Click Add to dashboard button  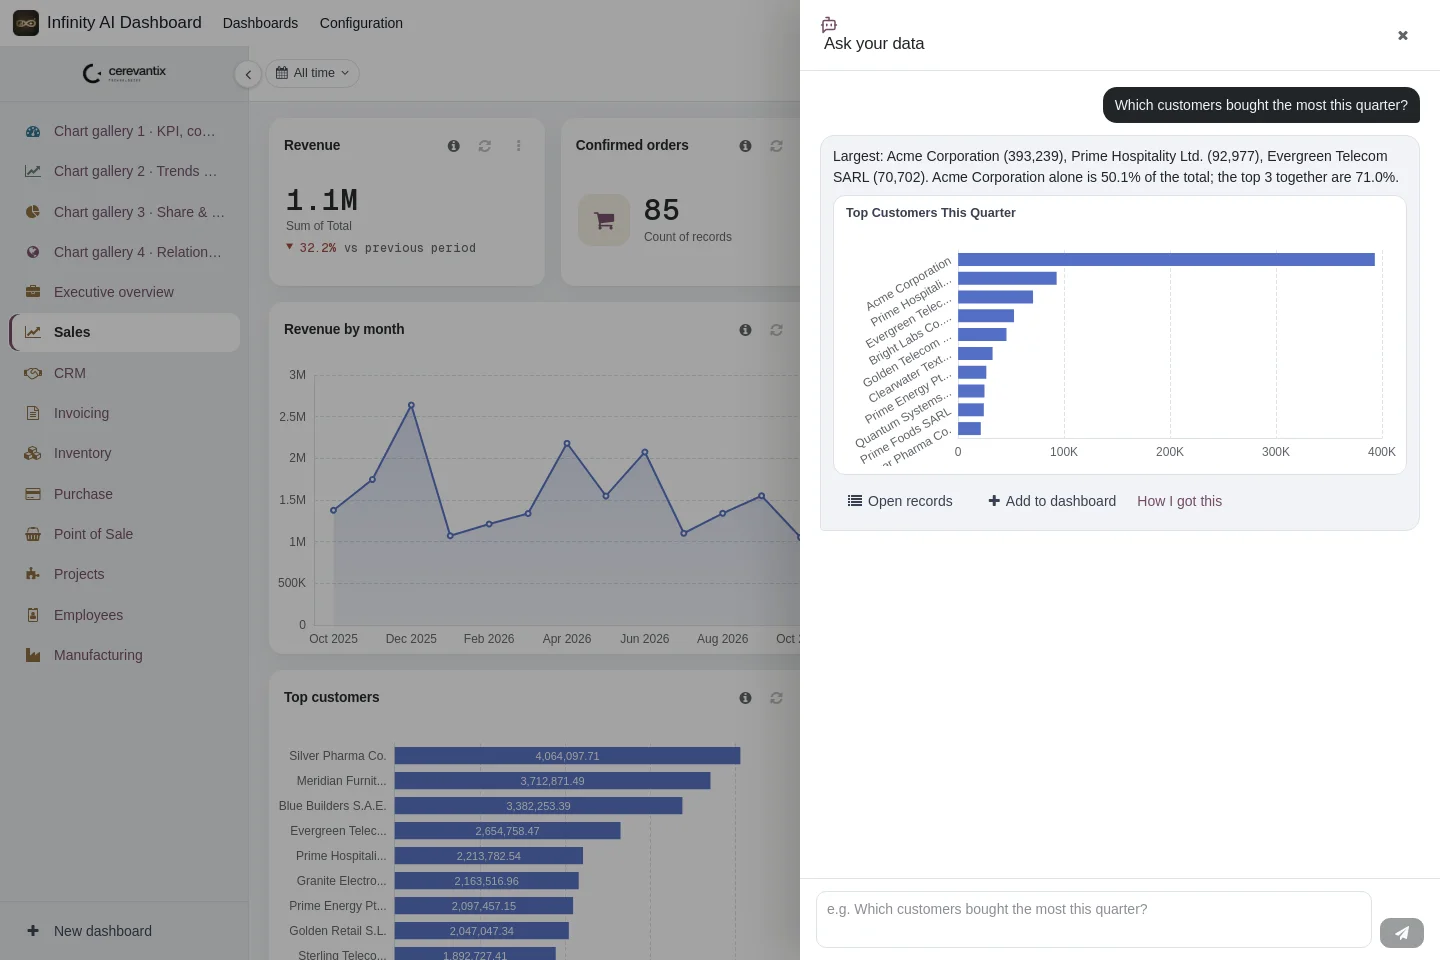coord(1052,501)
